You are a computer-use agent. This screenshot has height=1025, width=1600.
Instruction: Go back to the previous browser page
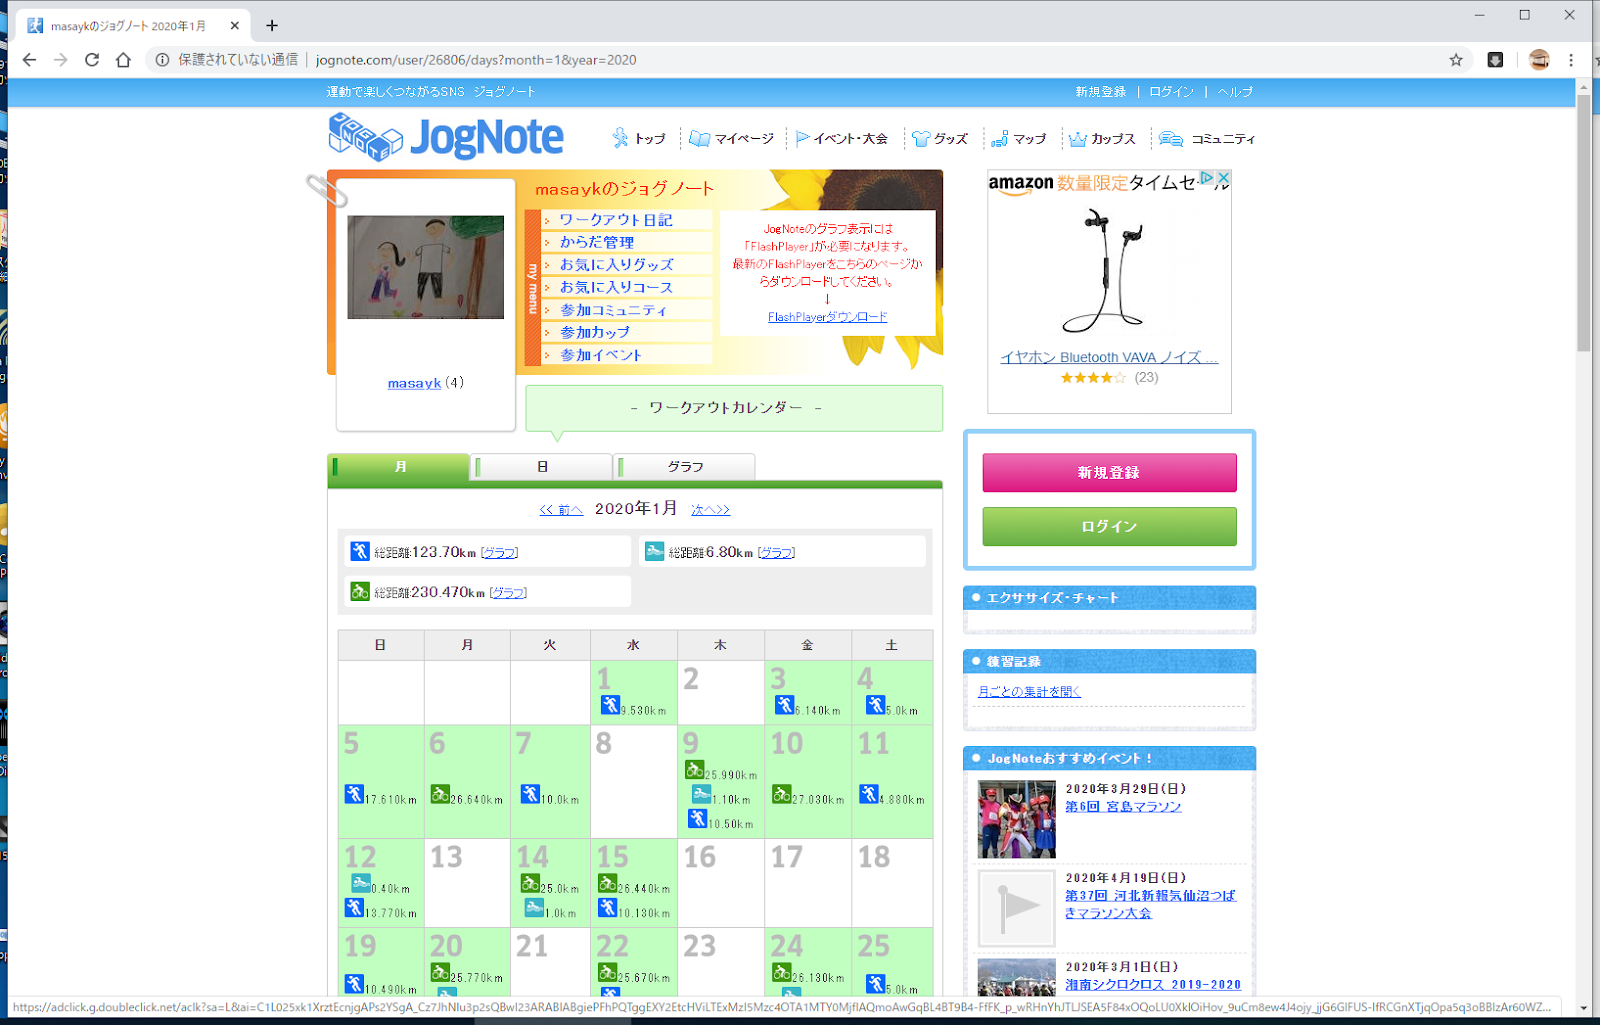tap(29, 60)
